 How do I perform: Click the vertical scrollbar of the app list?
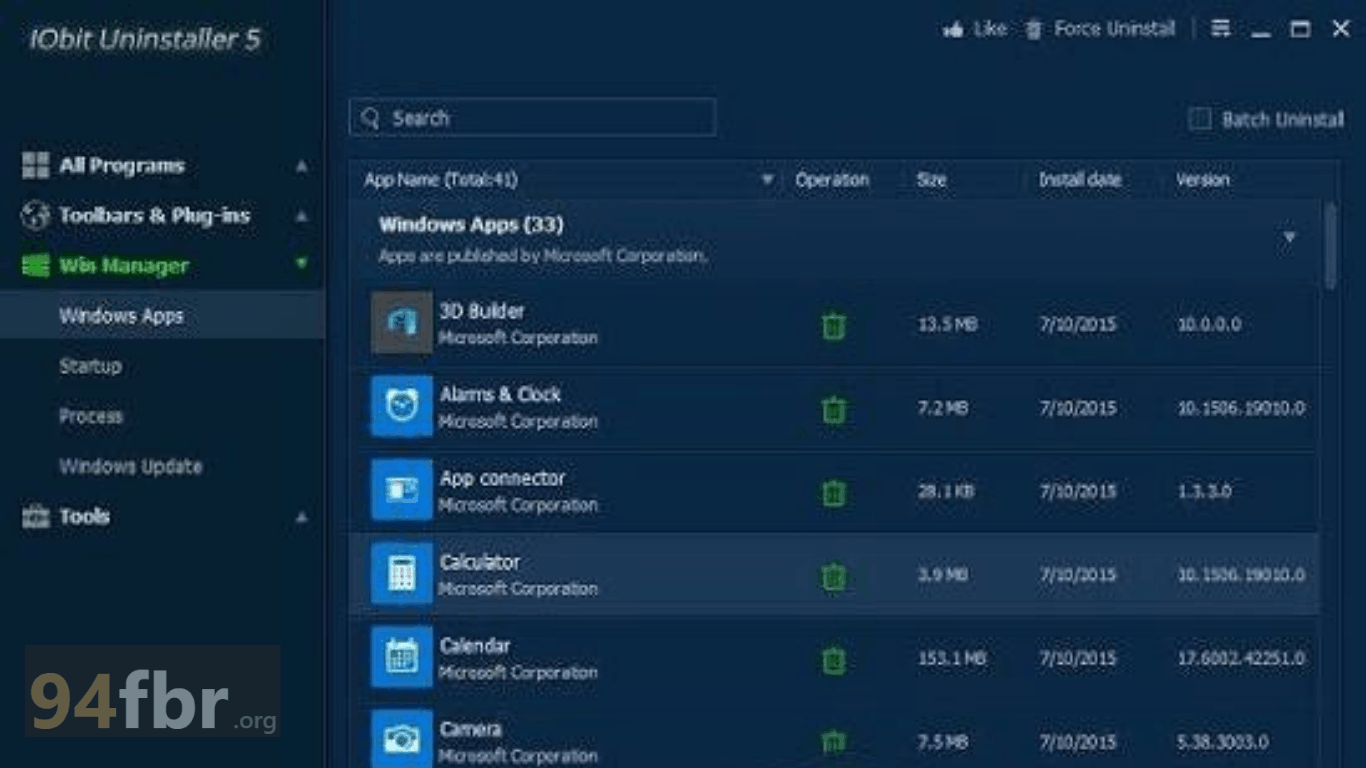(1330, 246)
